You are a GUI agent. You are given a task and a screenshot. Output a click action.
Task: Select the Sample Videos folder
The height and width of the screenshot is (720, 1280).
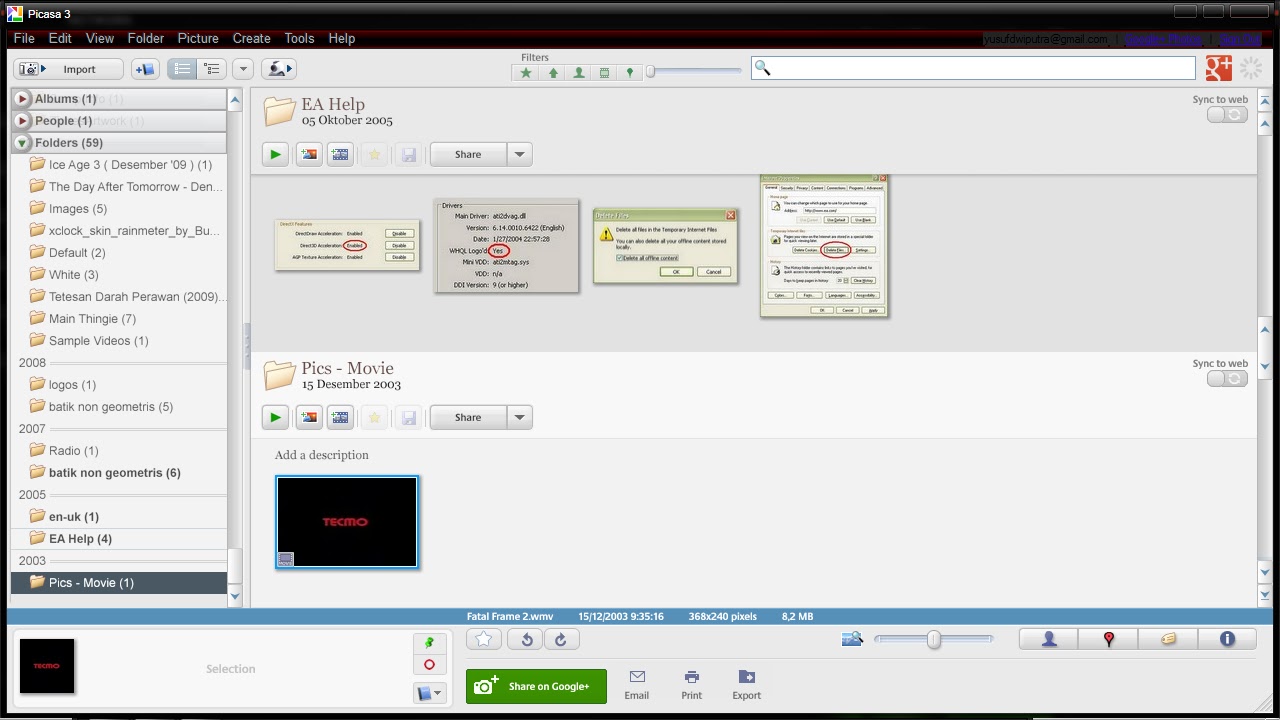[120, 341]
